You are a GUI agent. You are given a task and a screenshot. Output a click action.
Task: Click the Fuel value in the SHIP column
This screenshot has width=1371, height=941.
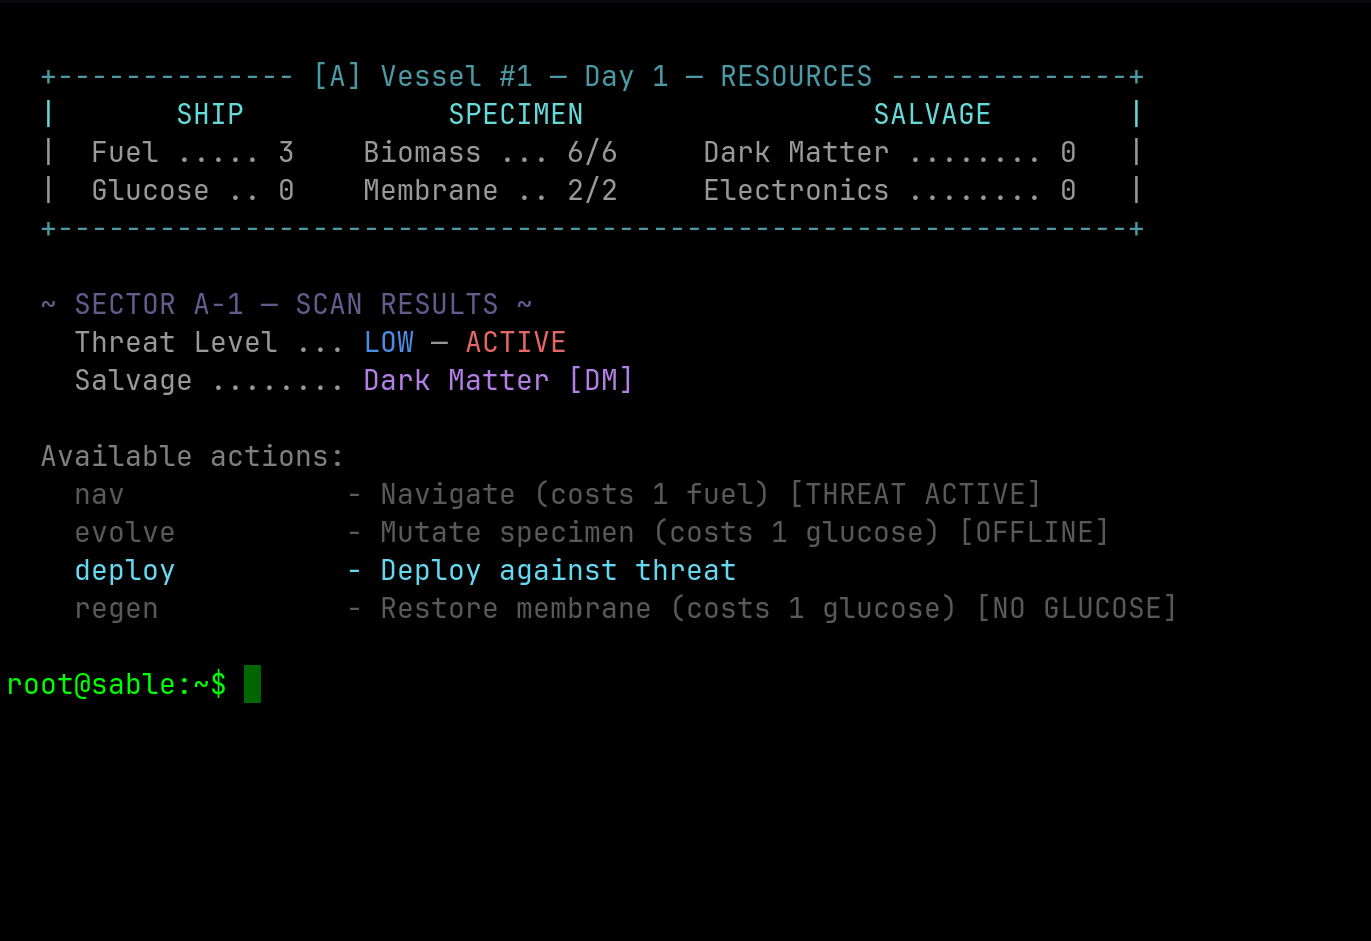(x=286, y=153)
